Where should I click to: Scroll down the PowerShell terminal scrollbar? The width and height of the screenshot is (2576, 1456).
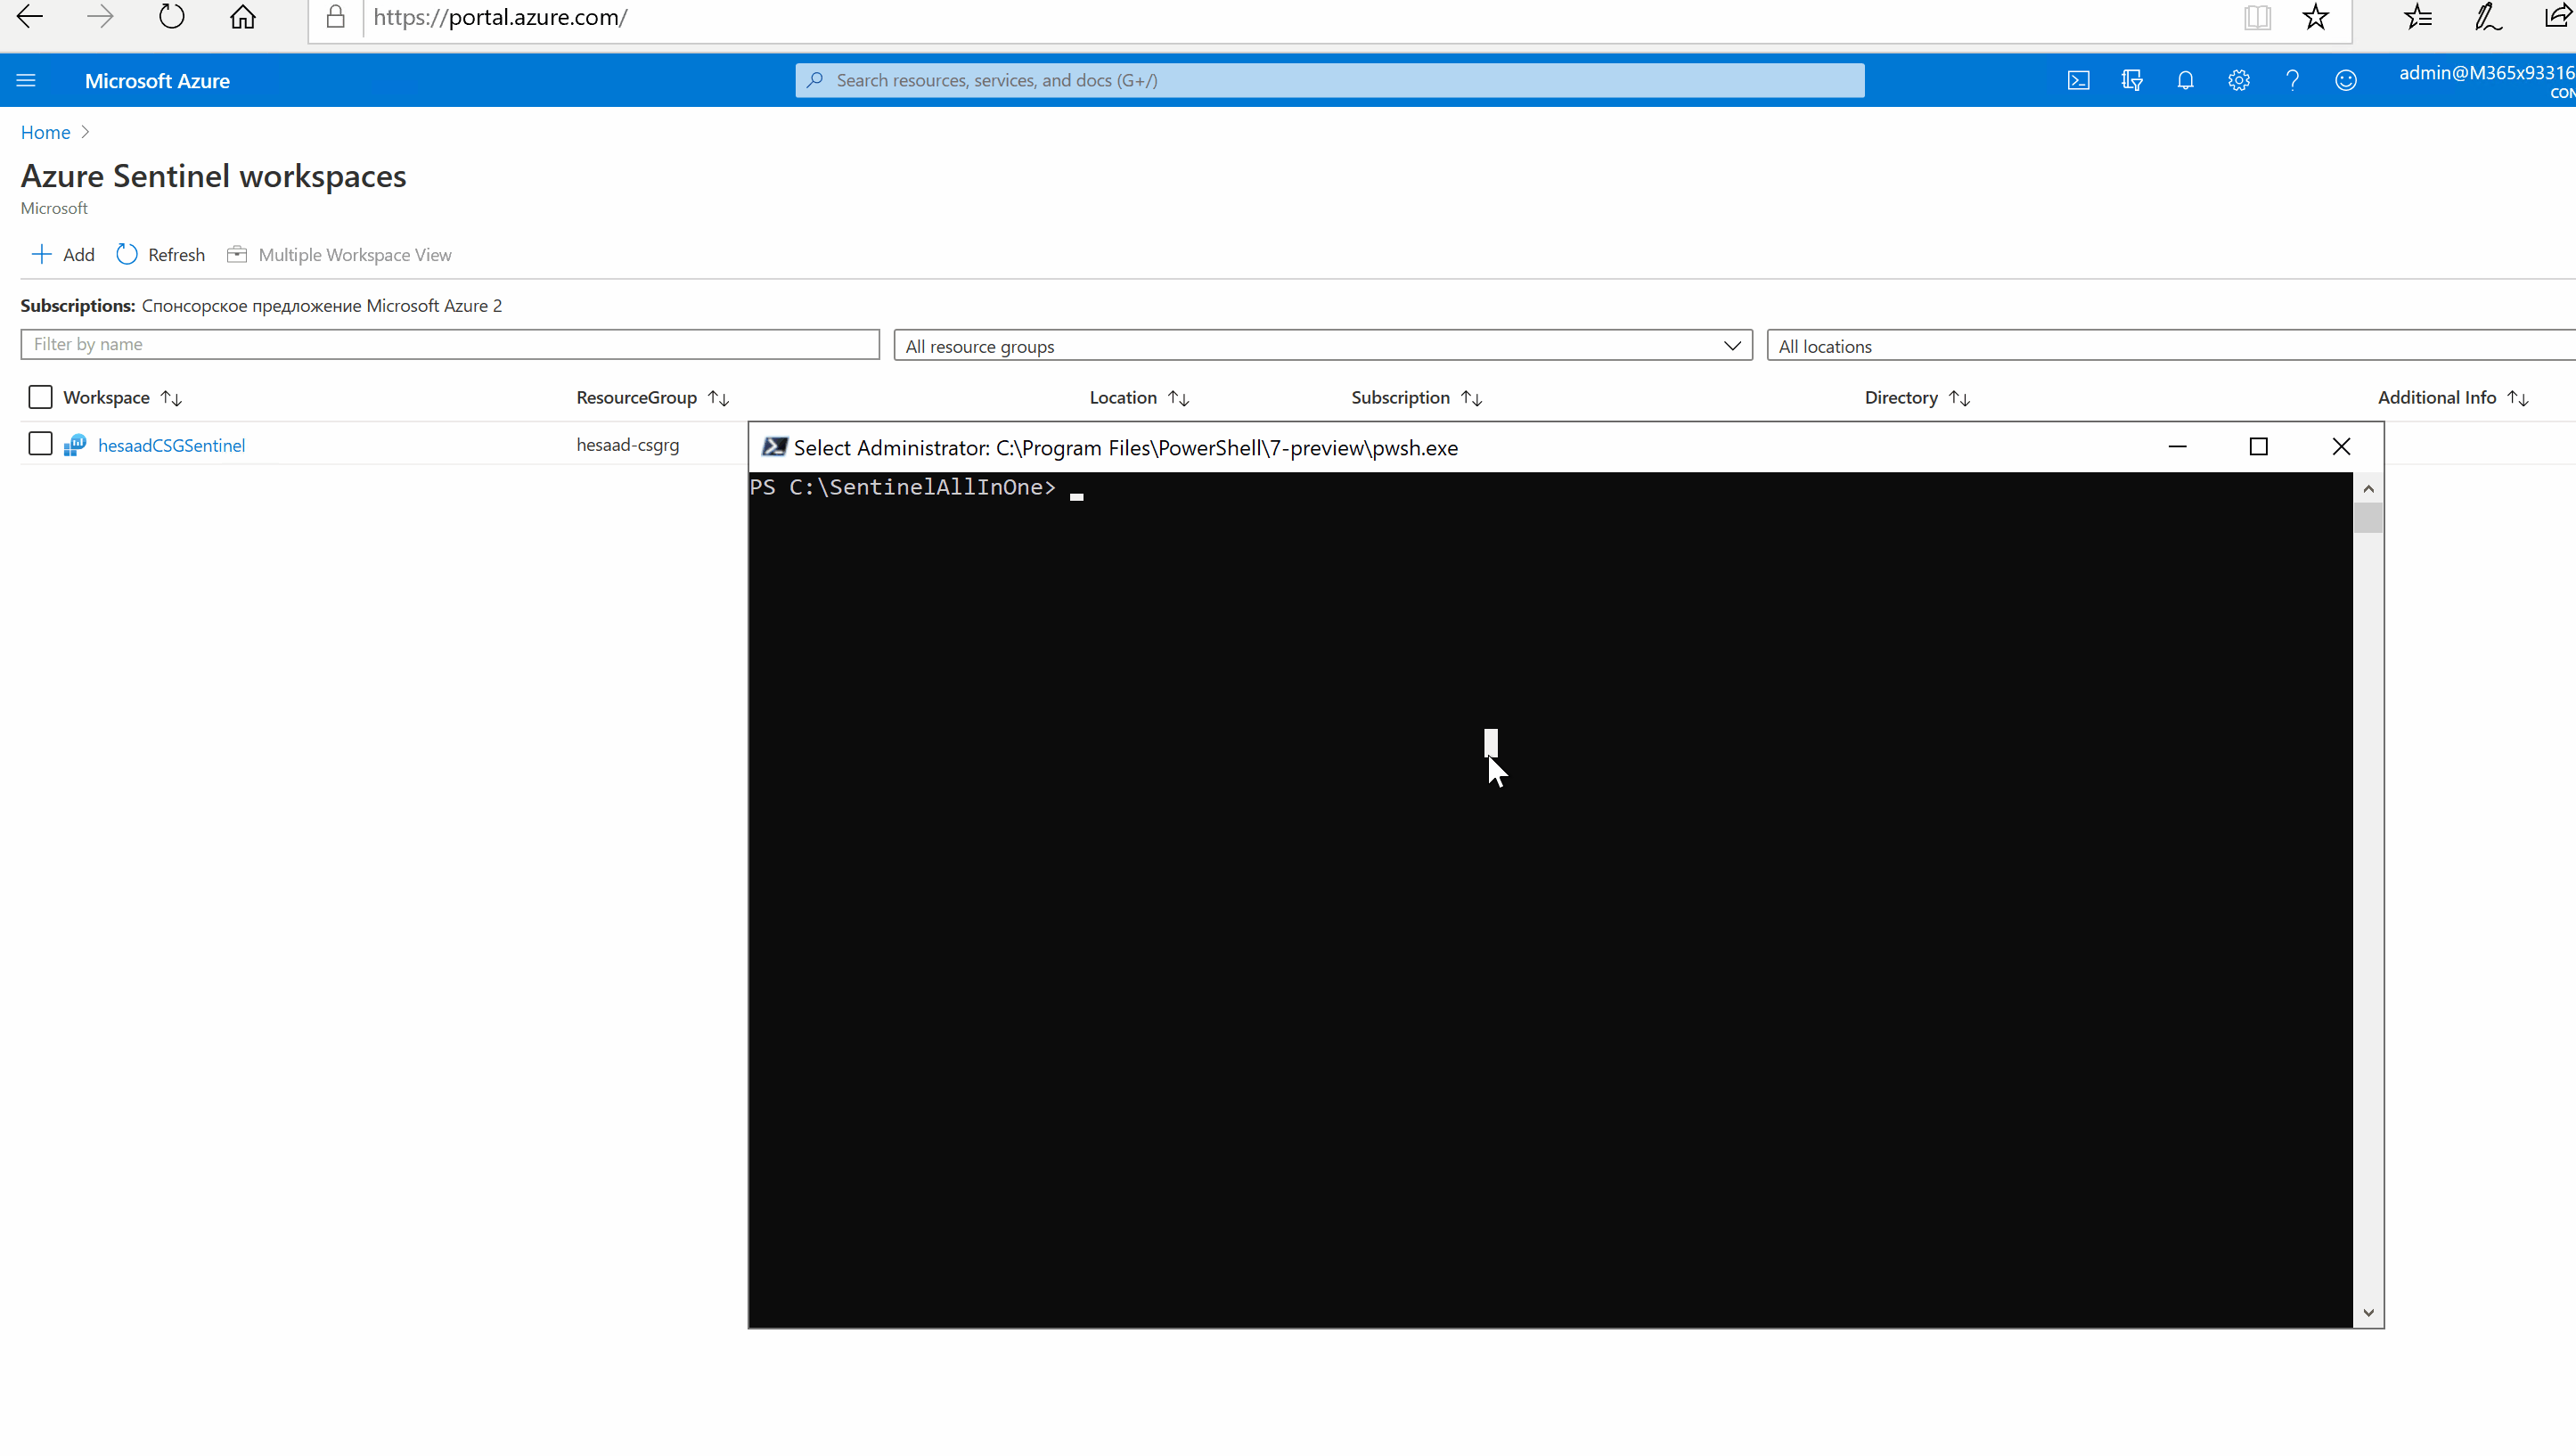click(2369, 1313)
